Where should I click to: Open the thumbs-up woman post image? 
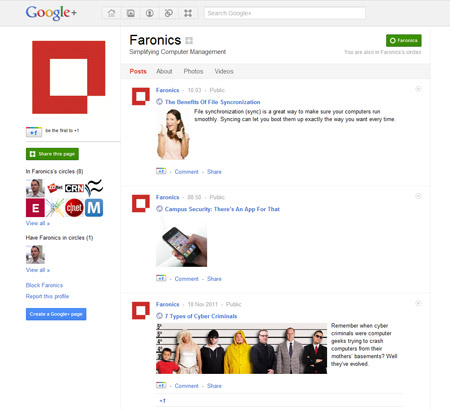(x=173, y=134)
